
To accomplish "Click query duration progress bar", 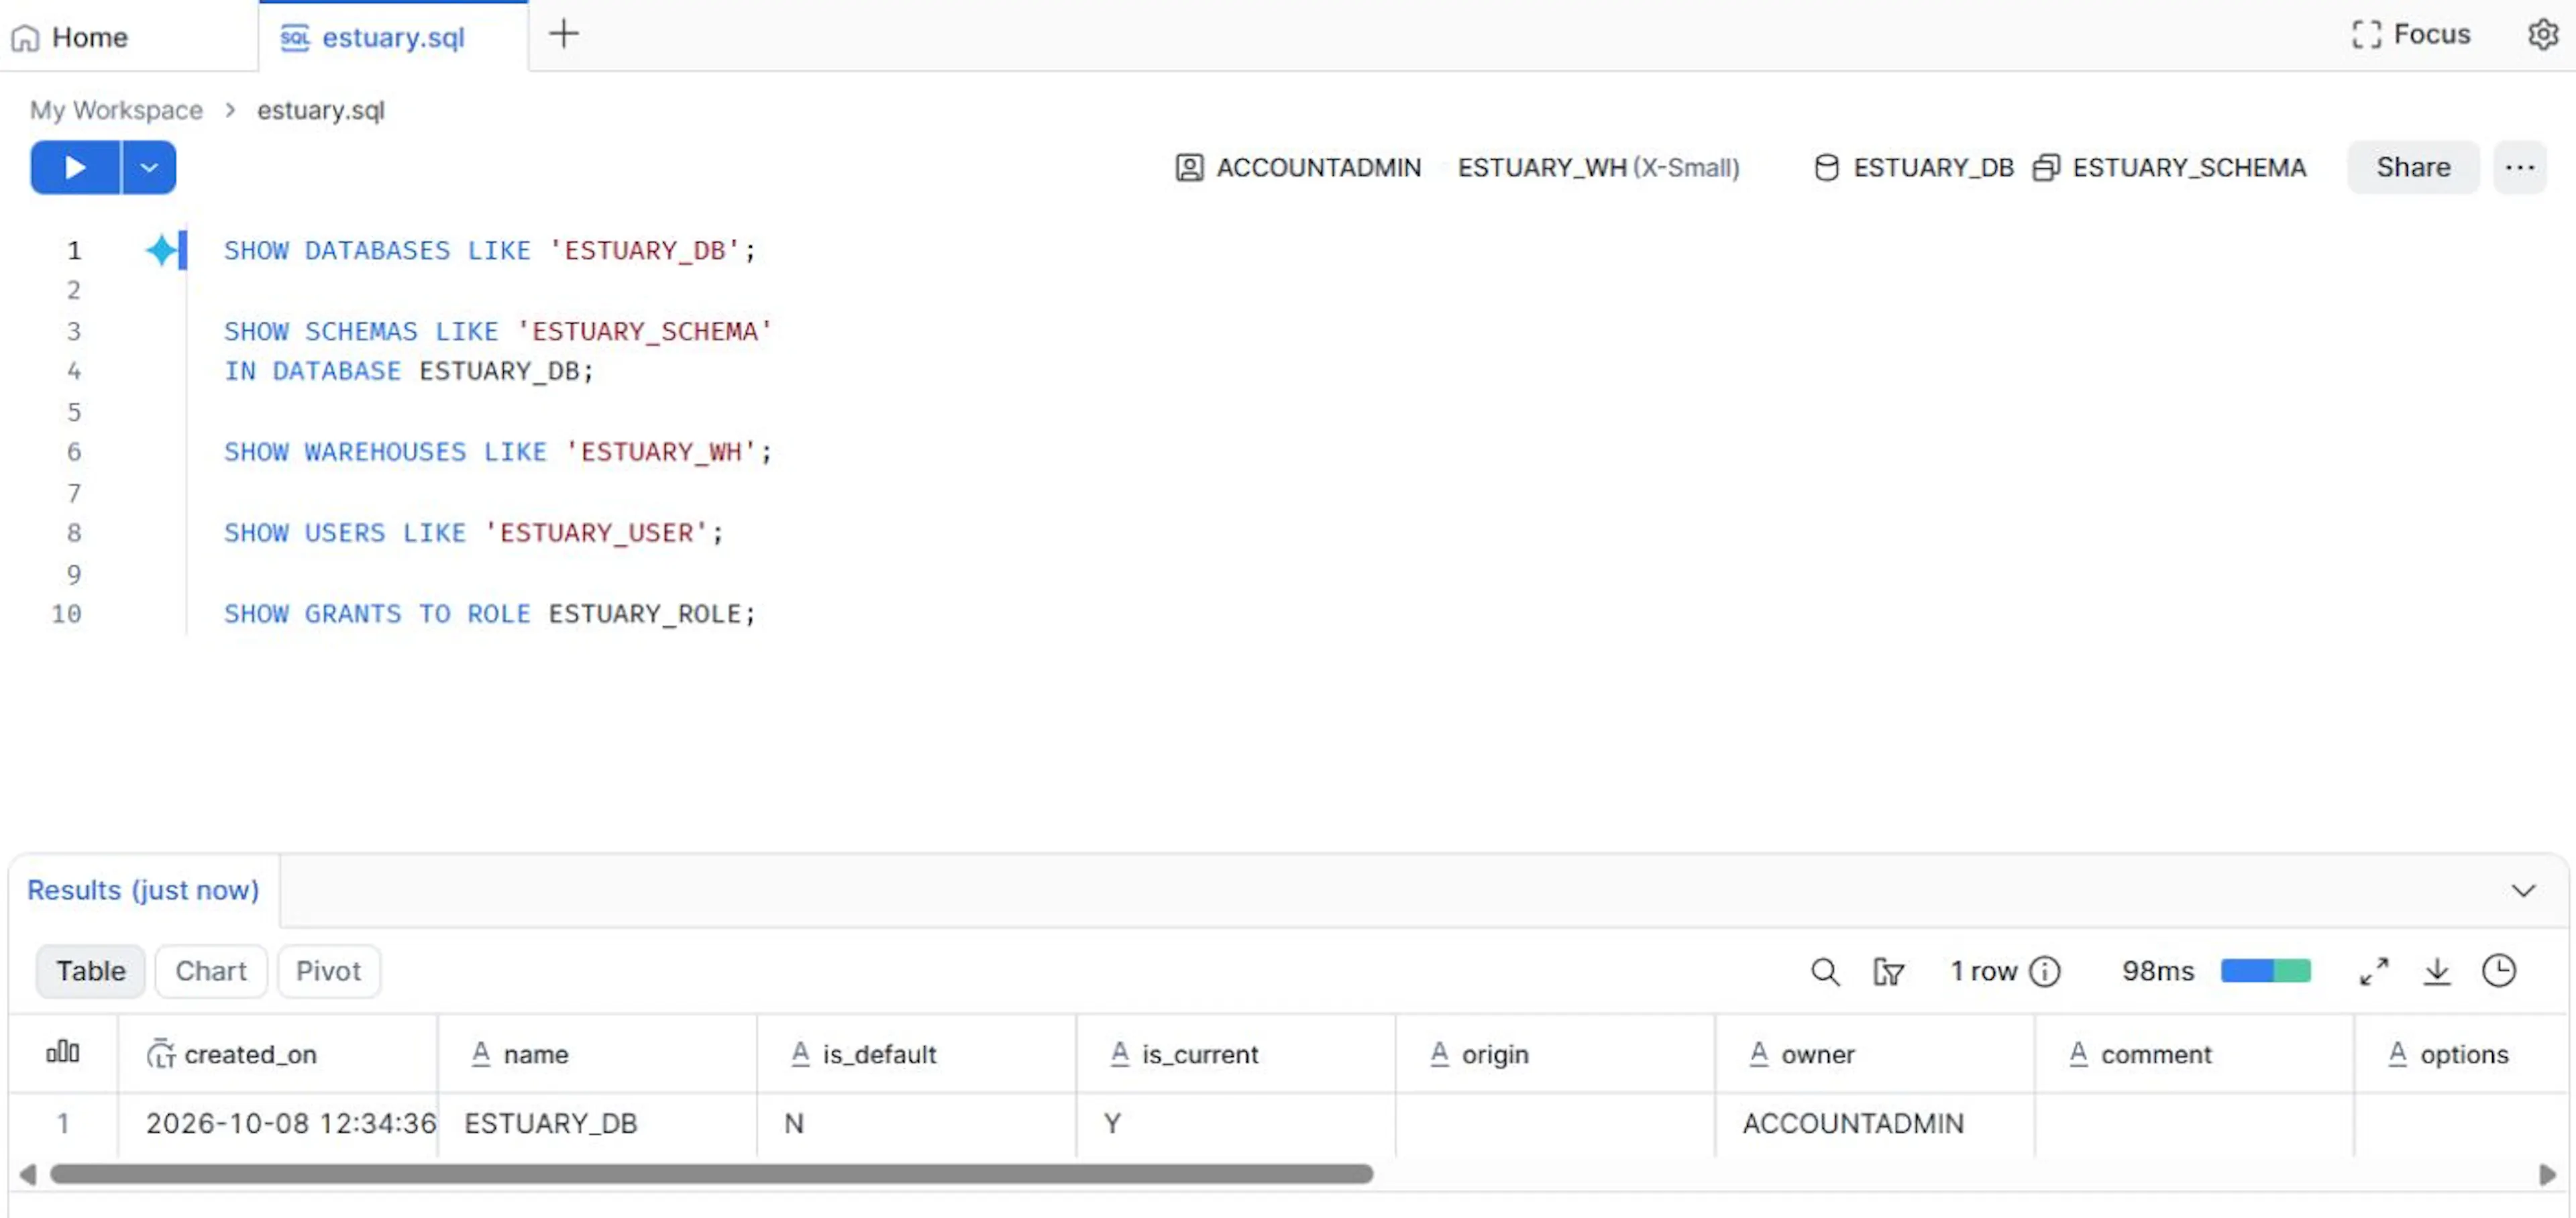I will coord(2265,971).
